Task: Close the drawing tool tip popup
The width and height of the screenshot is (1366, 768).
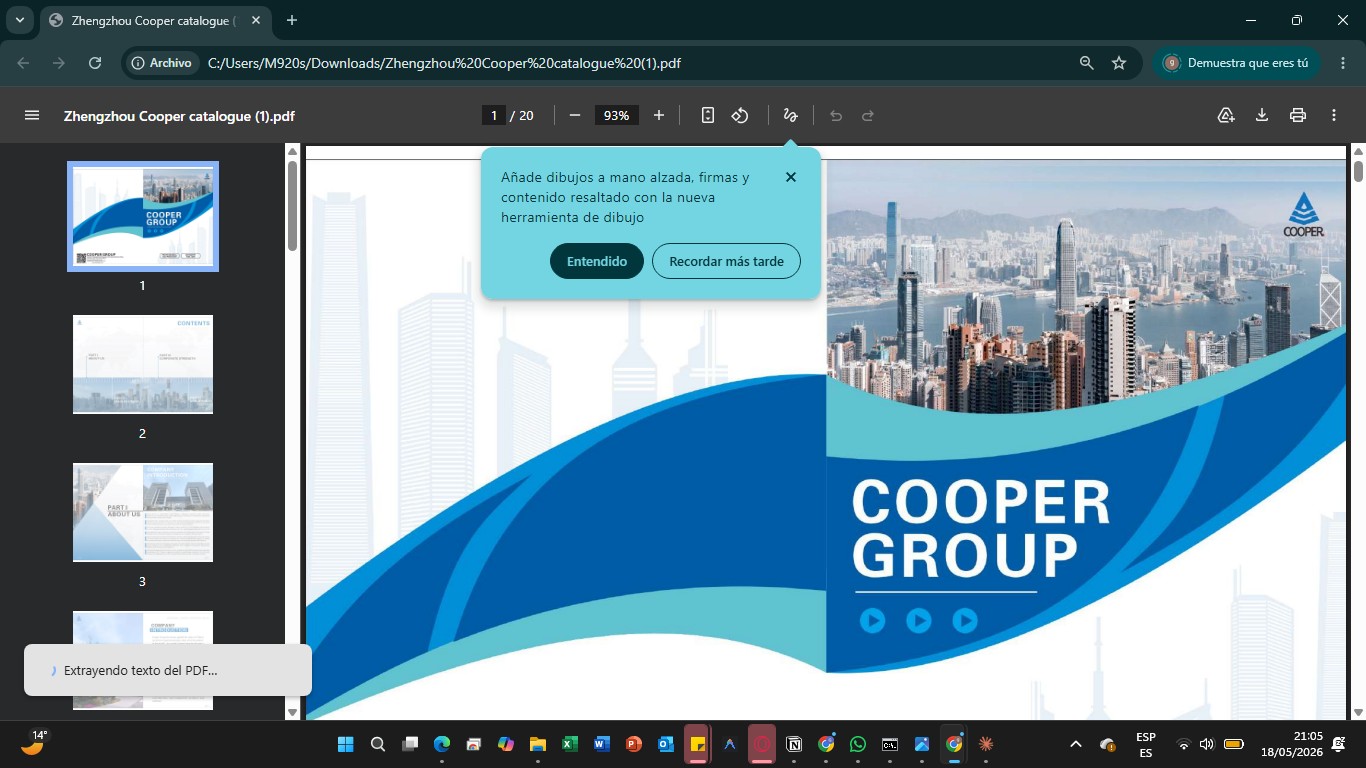Action: point(791,177)
